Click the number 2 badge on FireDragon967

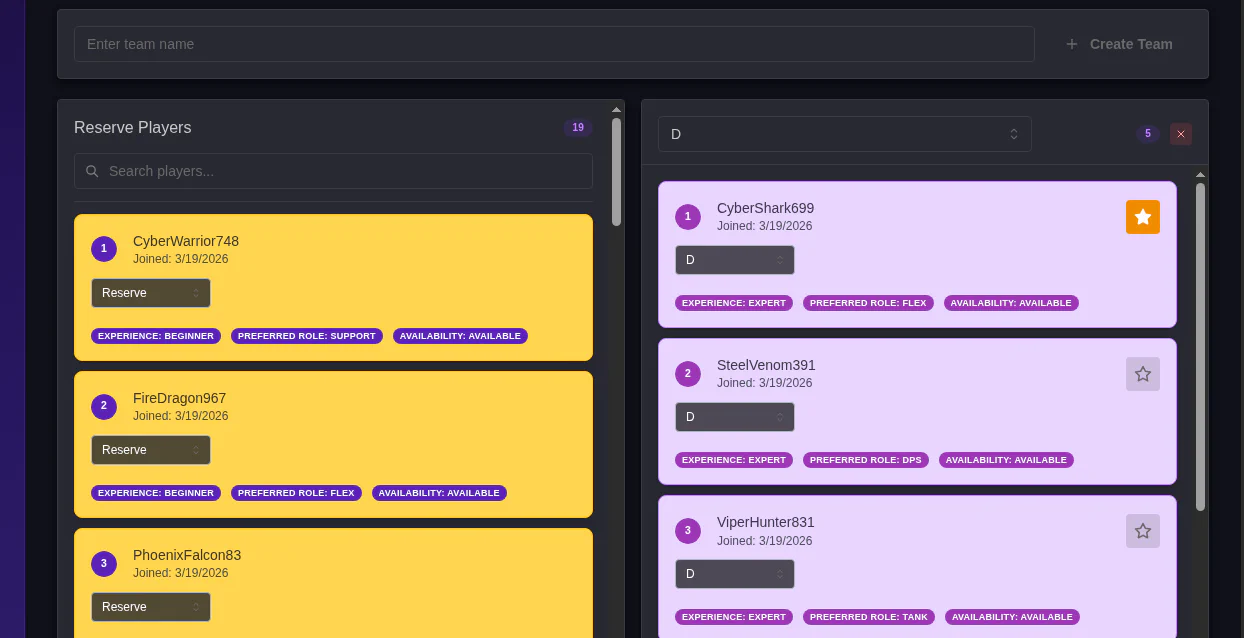click(104, 406)
